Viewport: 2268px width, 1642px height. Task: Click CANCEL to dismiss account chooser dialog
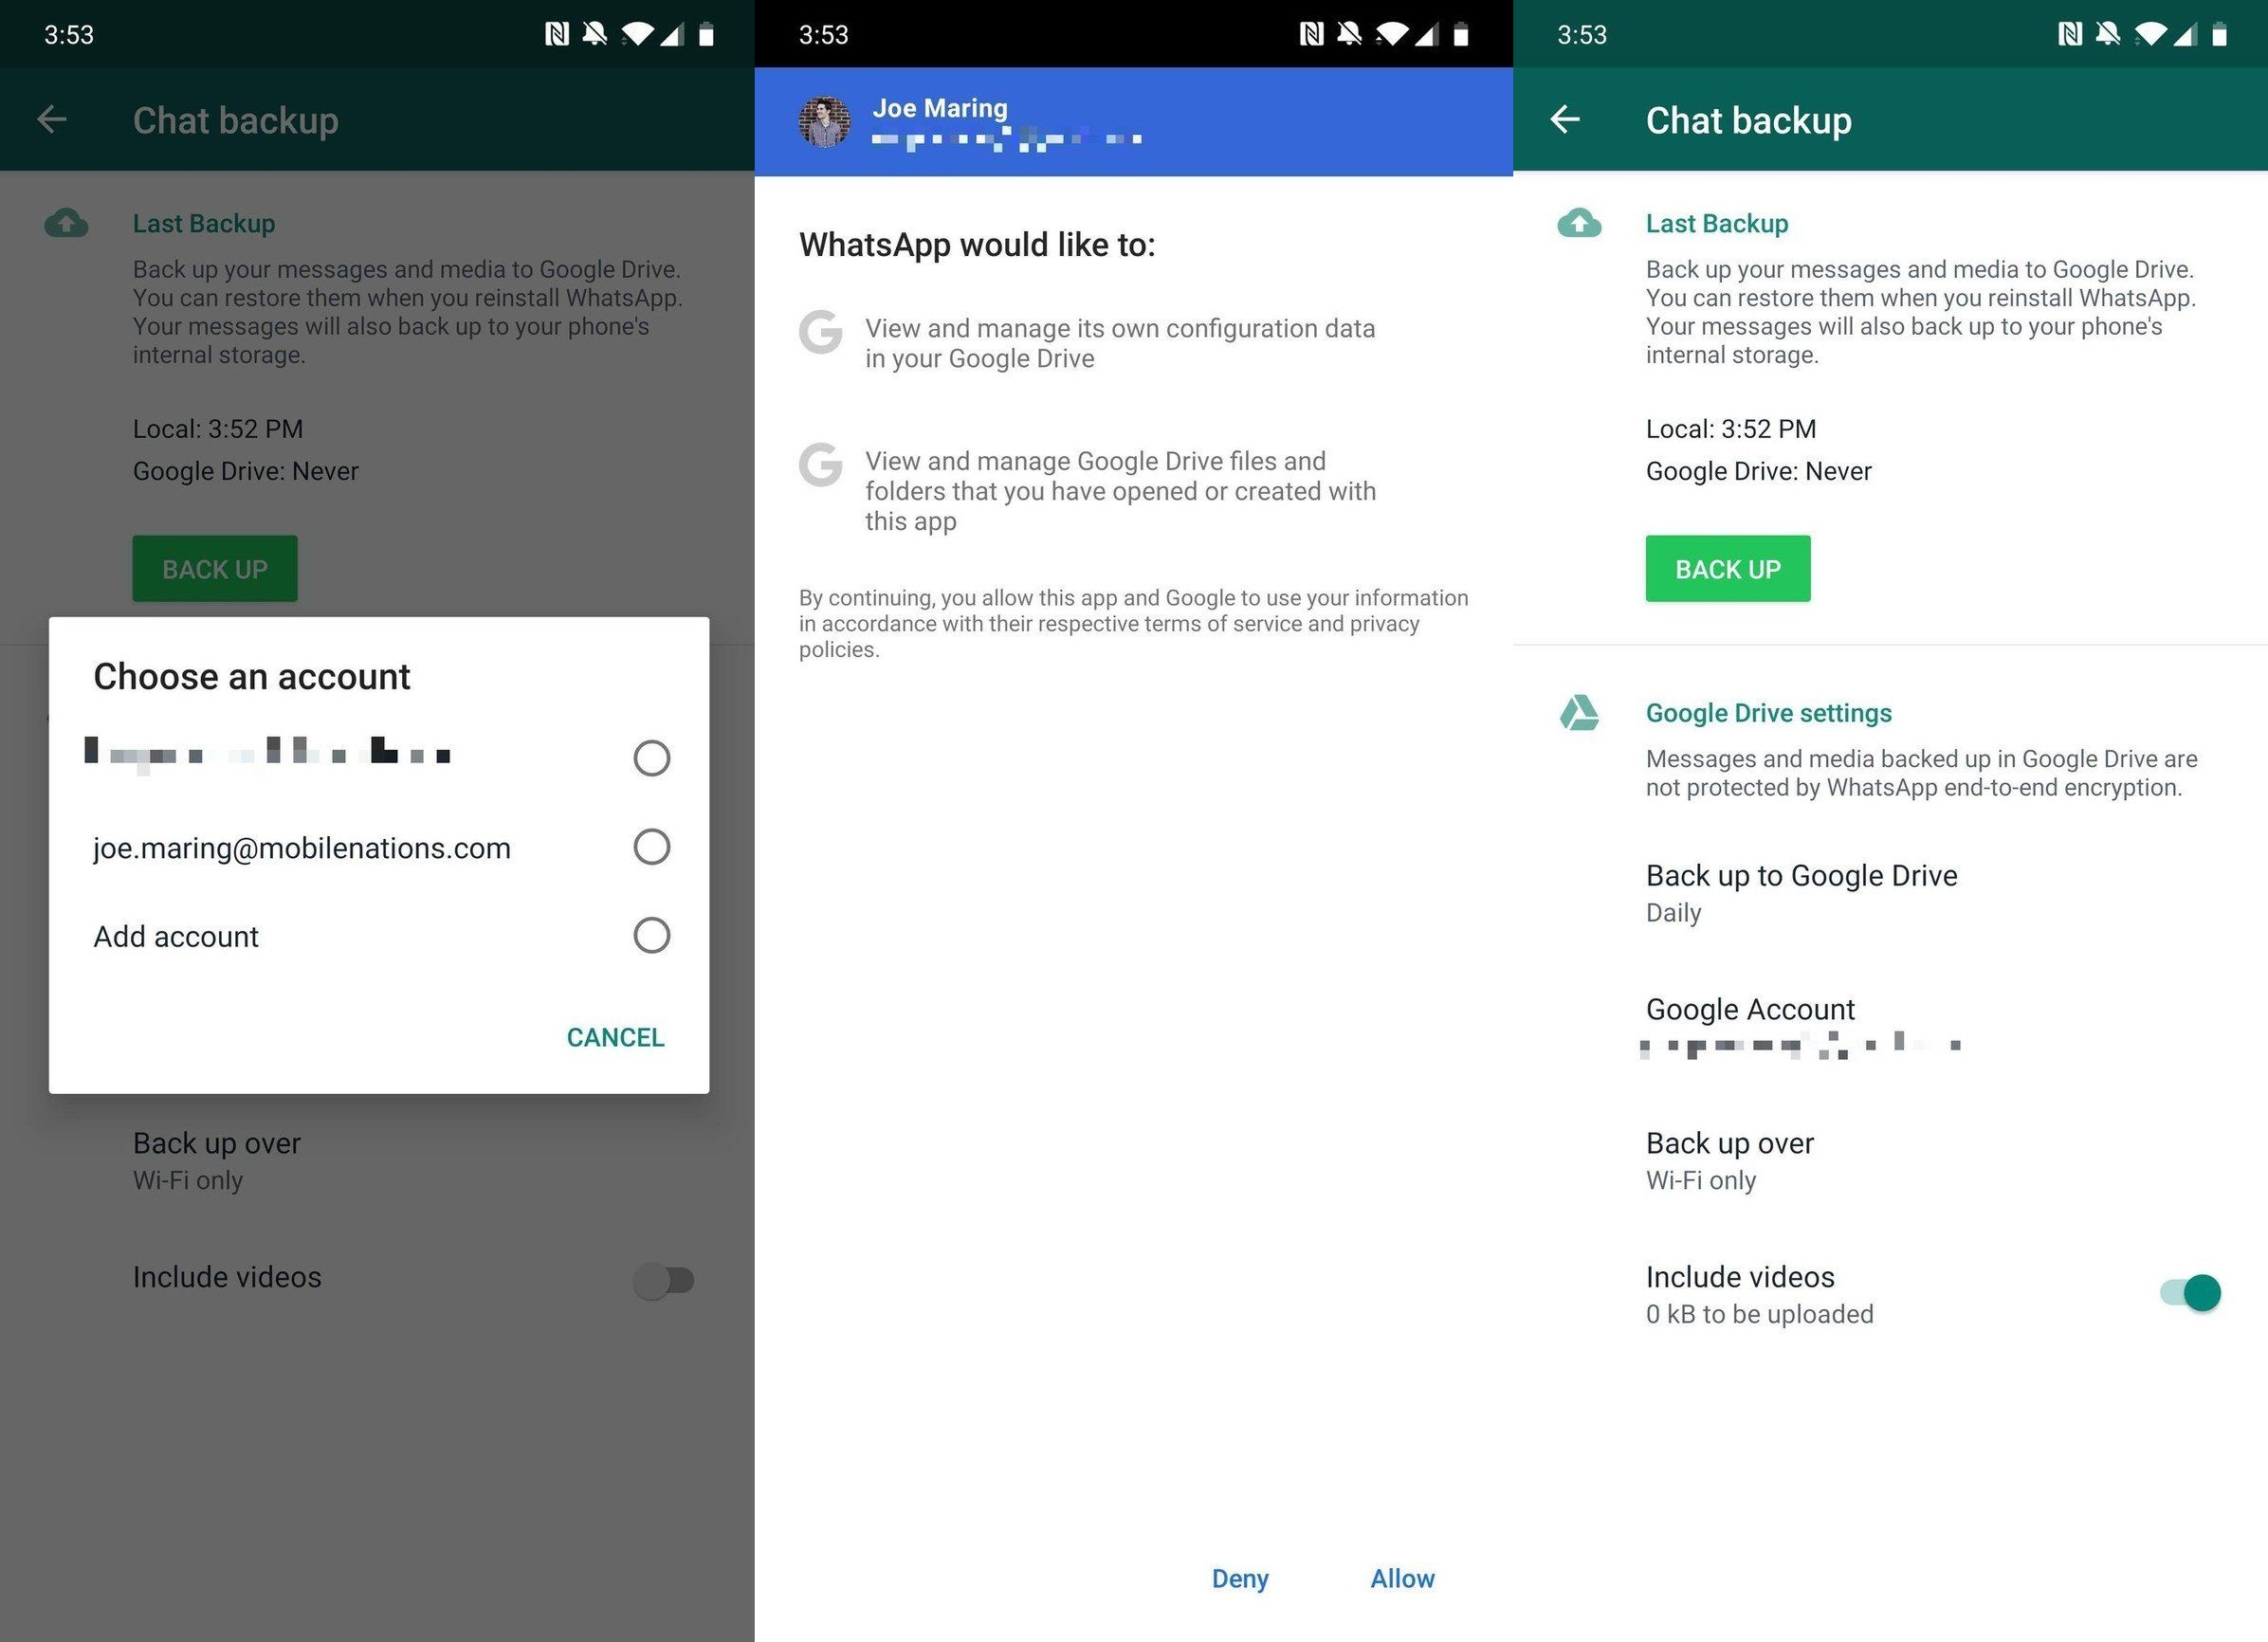click(614, 1036)
